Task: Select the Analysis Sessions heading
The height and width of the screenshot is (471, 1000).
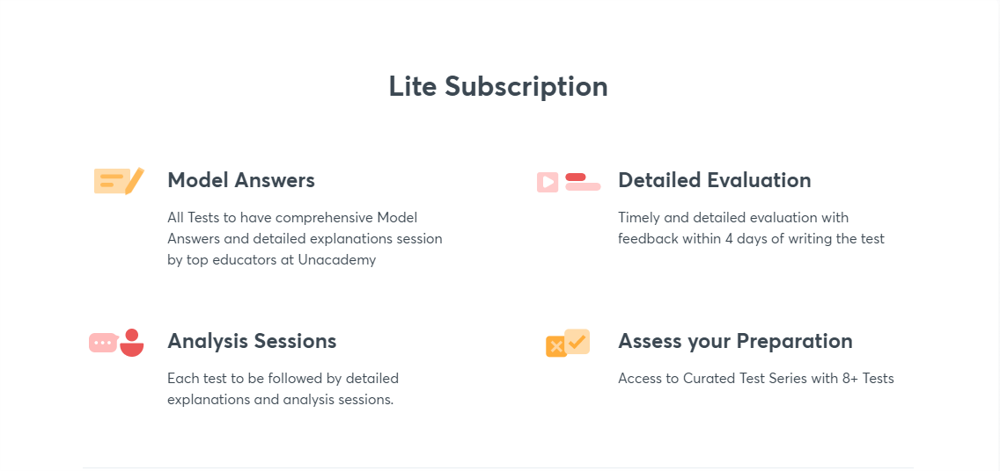Action: pyautogui.click(x=252, y=341)
